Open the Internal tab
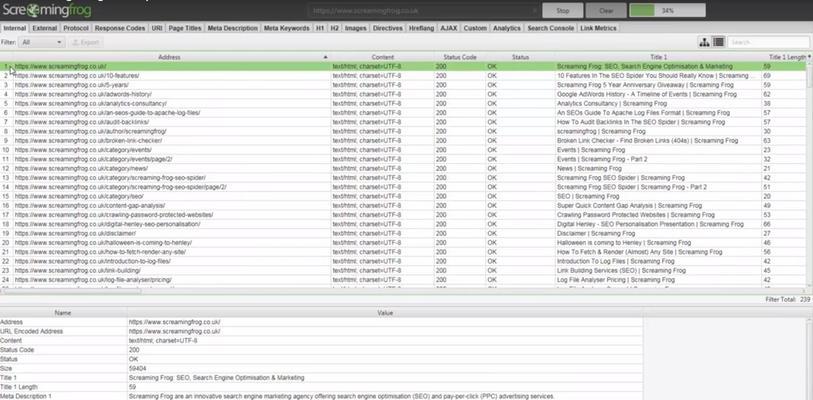The image size is (813, 400). [x=15, y=29]
